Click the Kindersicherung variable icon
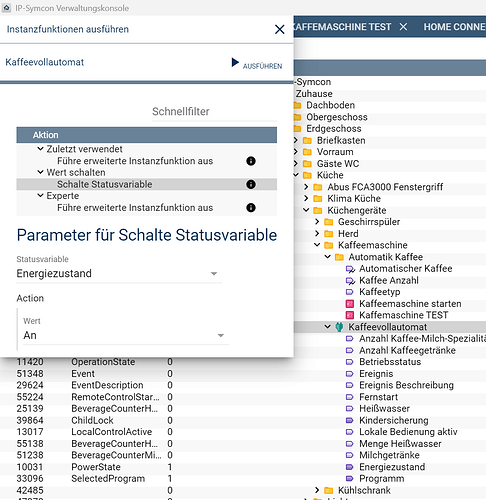The image size is (486, 500). click(x=349, y=420)
